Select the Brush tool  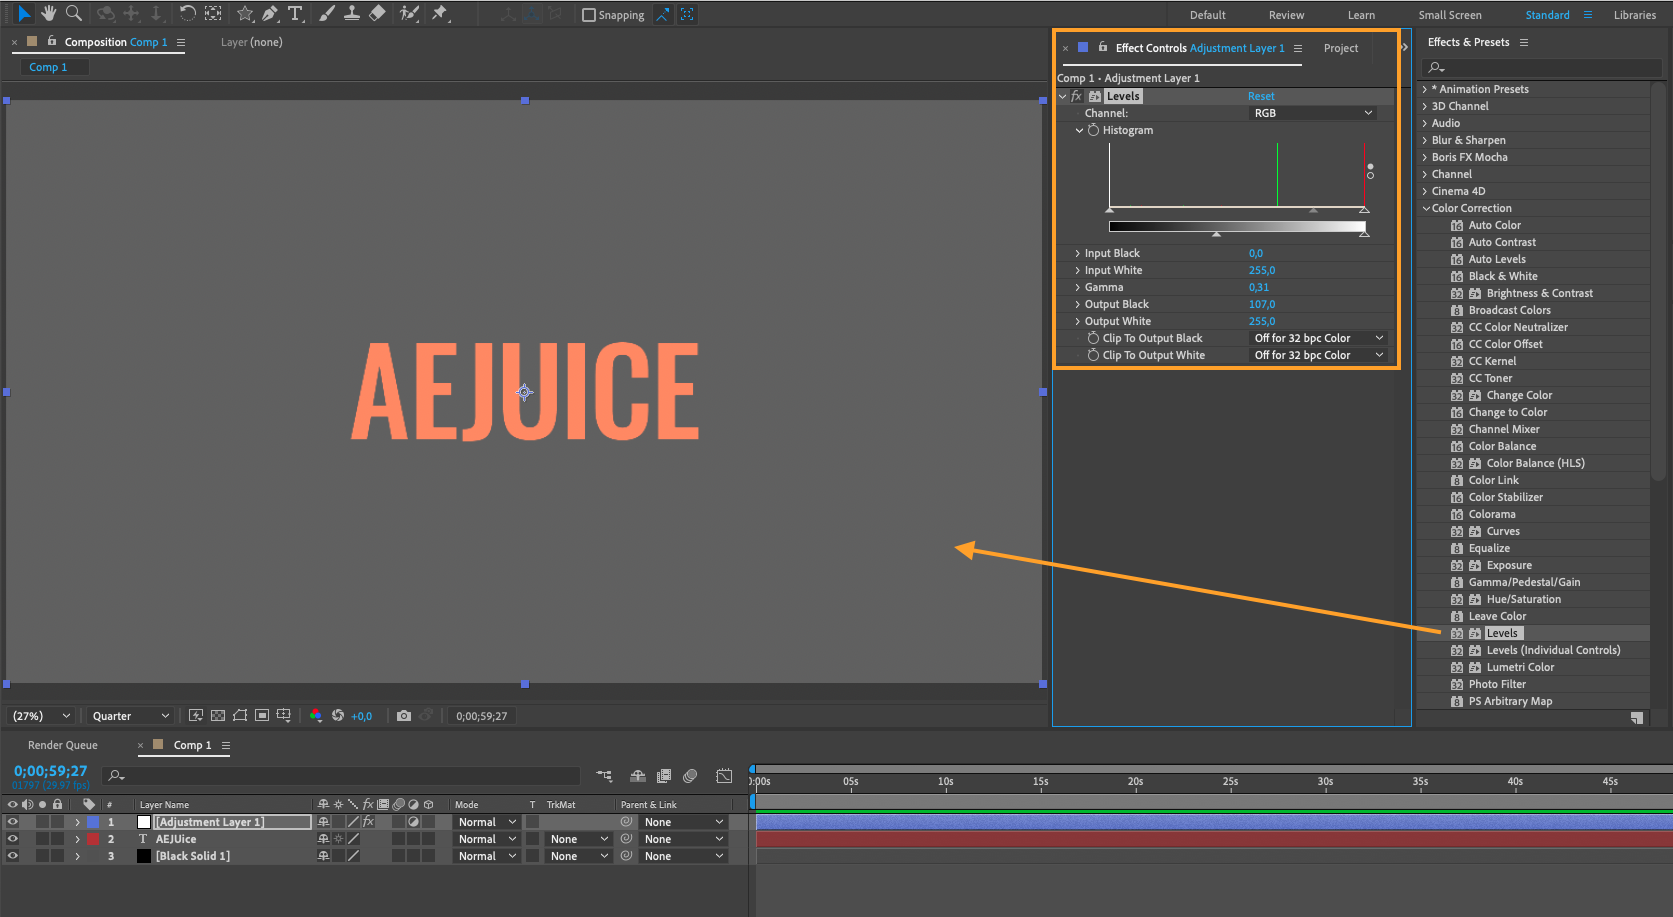pyautogui.click(x=327, y=14)
